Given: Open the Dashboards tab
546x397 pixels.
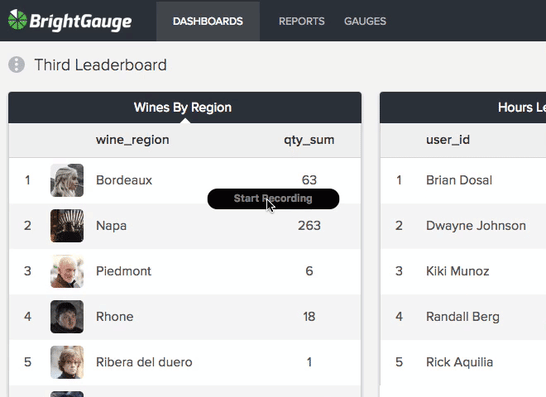Looking at the screenshot, I should point(208,21).
